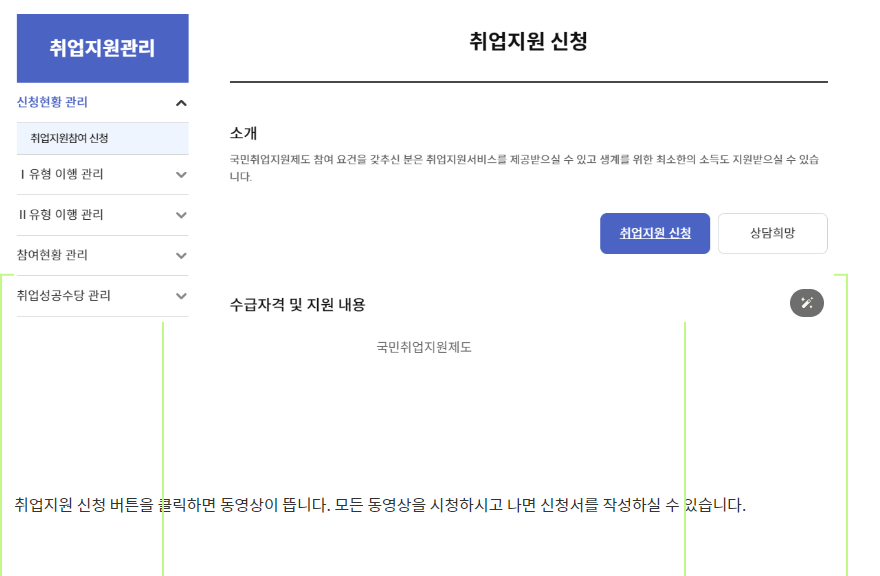
Task: Click the blue 취업지원관리 panel header
Action: 102,47
